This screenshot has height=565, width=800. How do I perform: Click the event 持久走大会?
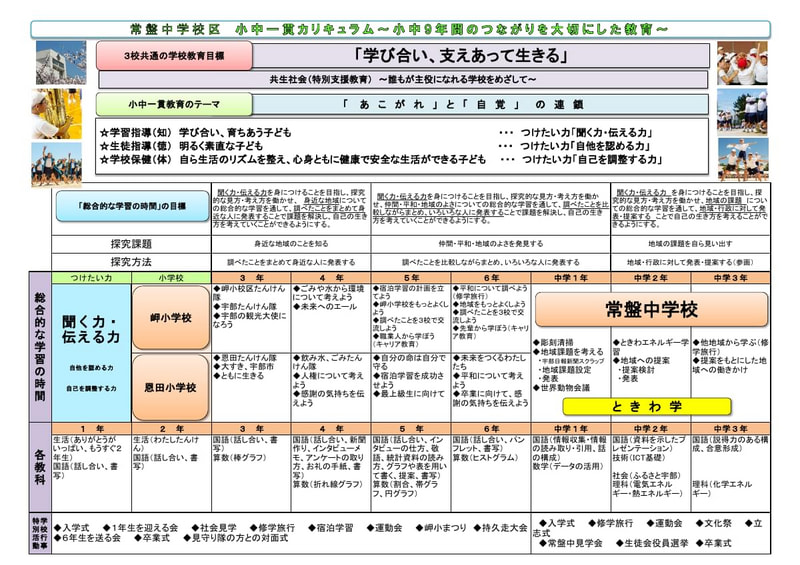point(500,528)
